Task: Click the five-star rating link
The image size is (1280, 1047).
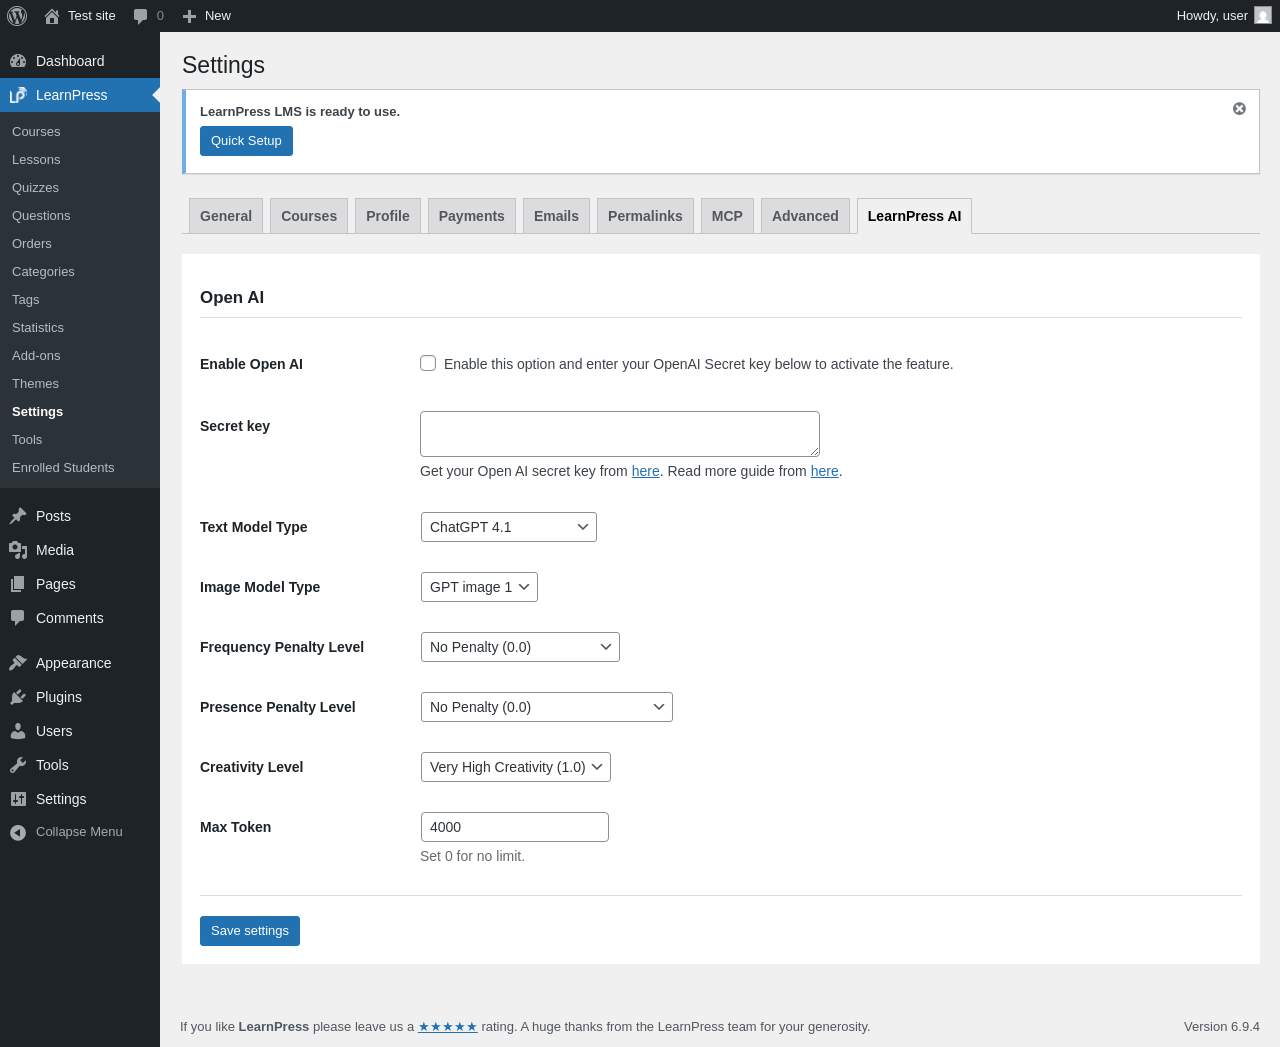Action: pyautogui.click(x=448, y=1027)
